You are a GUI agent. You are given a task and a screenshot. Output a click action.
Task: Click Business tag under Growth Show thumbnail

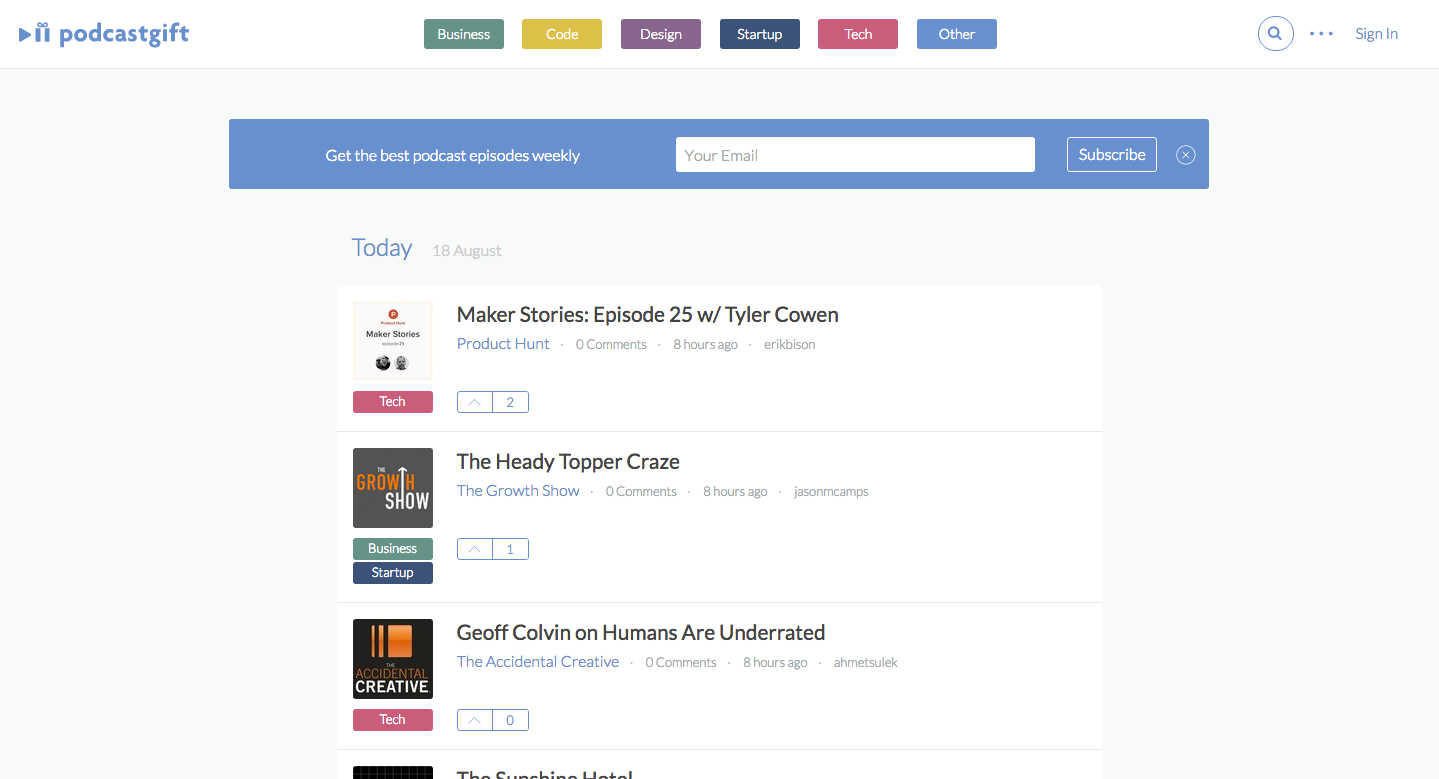(393, 549)
